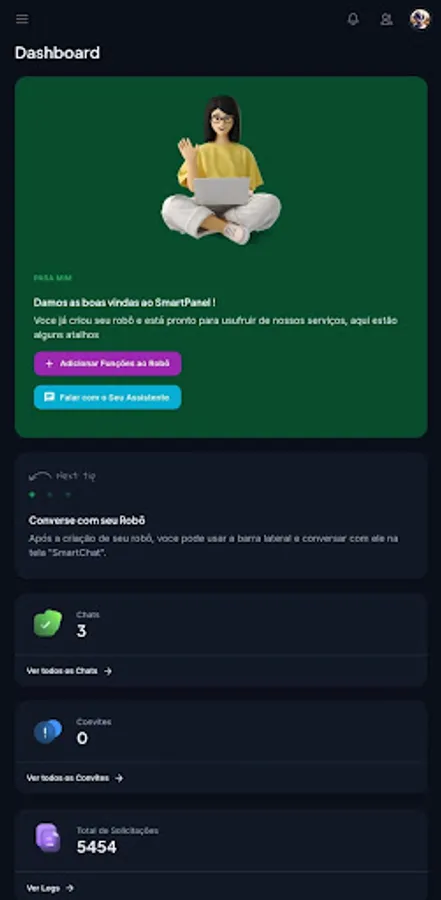Screen dimensions: 441x900
Task: Click the Next tip arrow
Action: pos(40,476)
